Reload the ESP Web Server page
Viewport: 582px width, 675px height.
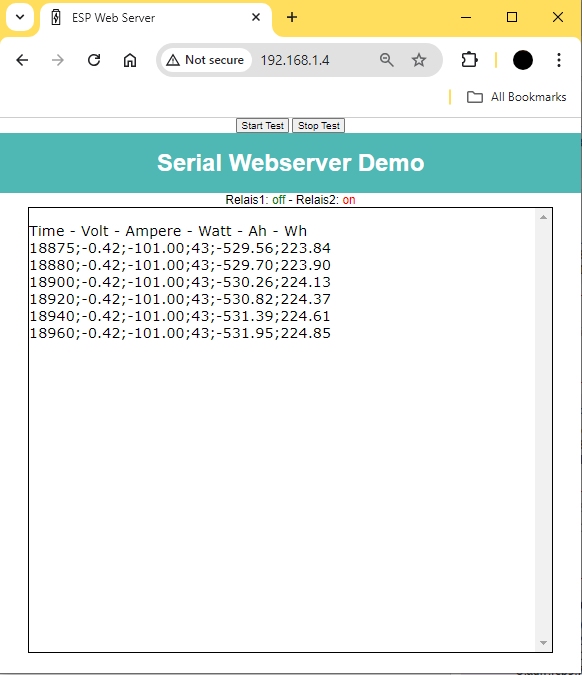click(94, 60)
